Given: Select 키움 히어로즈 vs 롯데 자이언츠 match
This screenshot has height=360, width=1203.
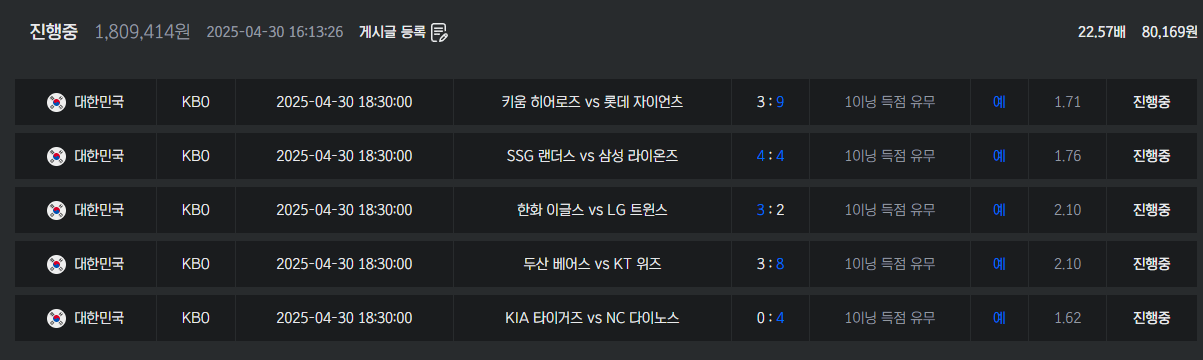Looking at the screenshot, I should (593, 102).
